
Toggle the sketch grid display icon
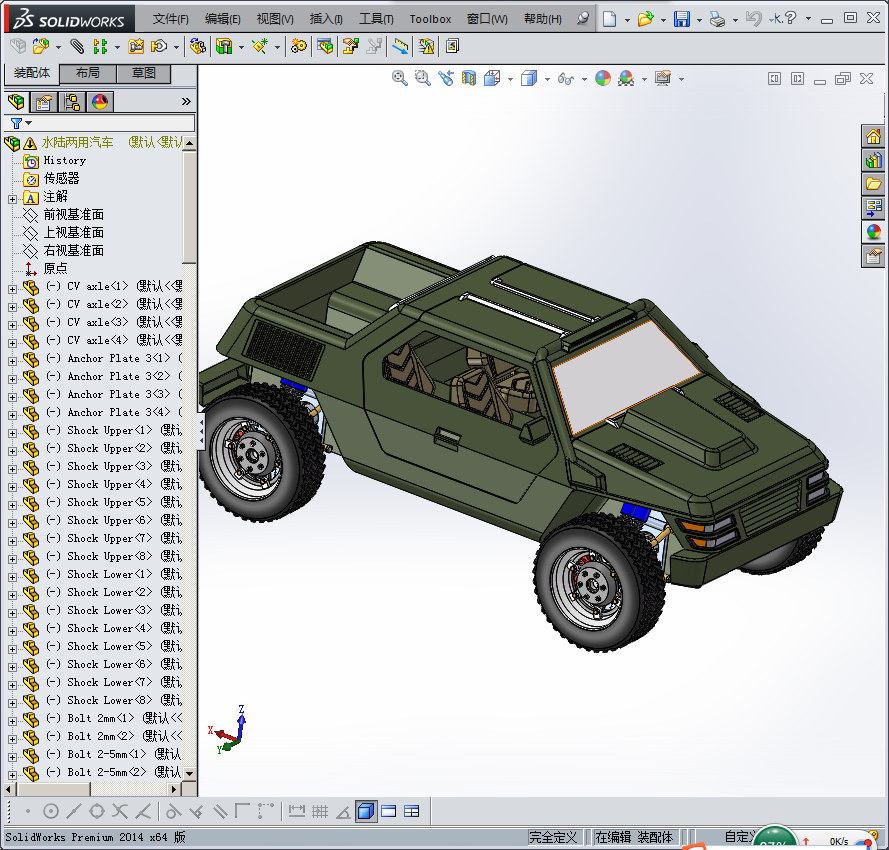pyautogui.click(x=320, y=811)
